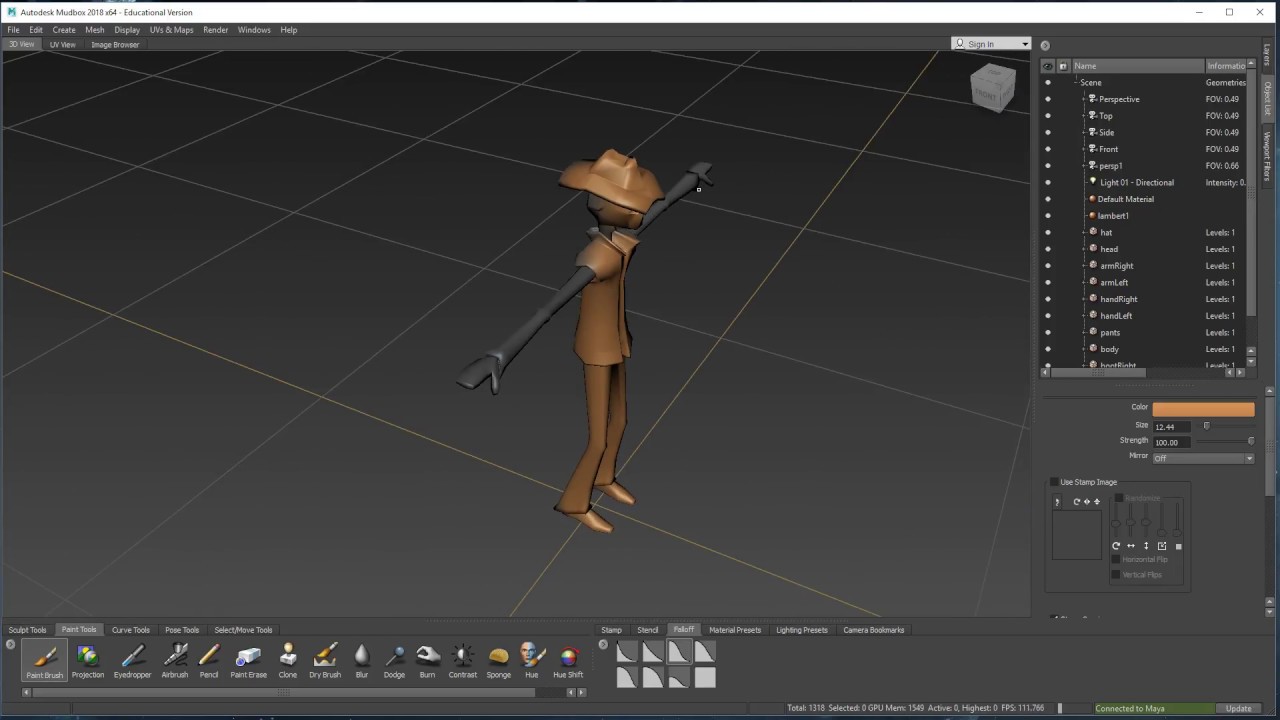Click the collapse arrow beside the Sign In box
This screenshot has height=720, width=1280.
[1045, 45]
